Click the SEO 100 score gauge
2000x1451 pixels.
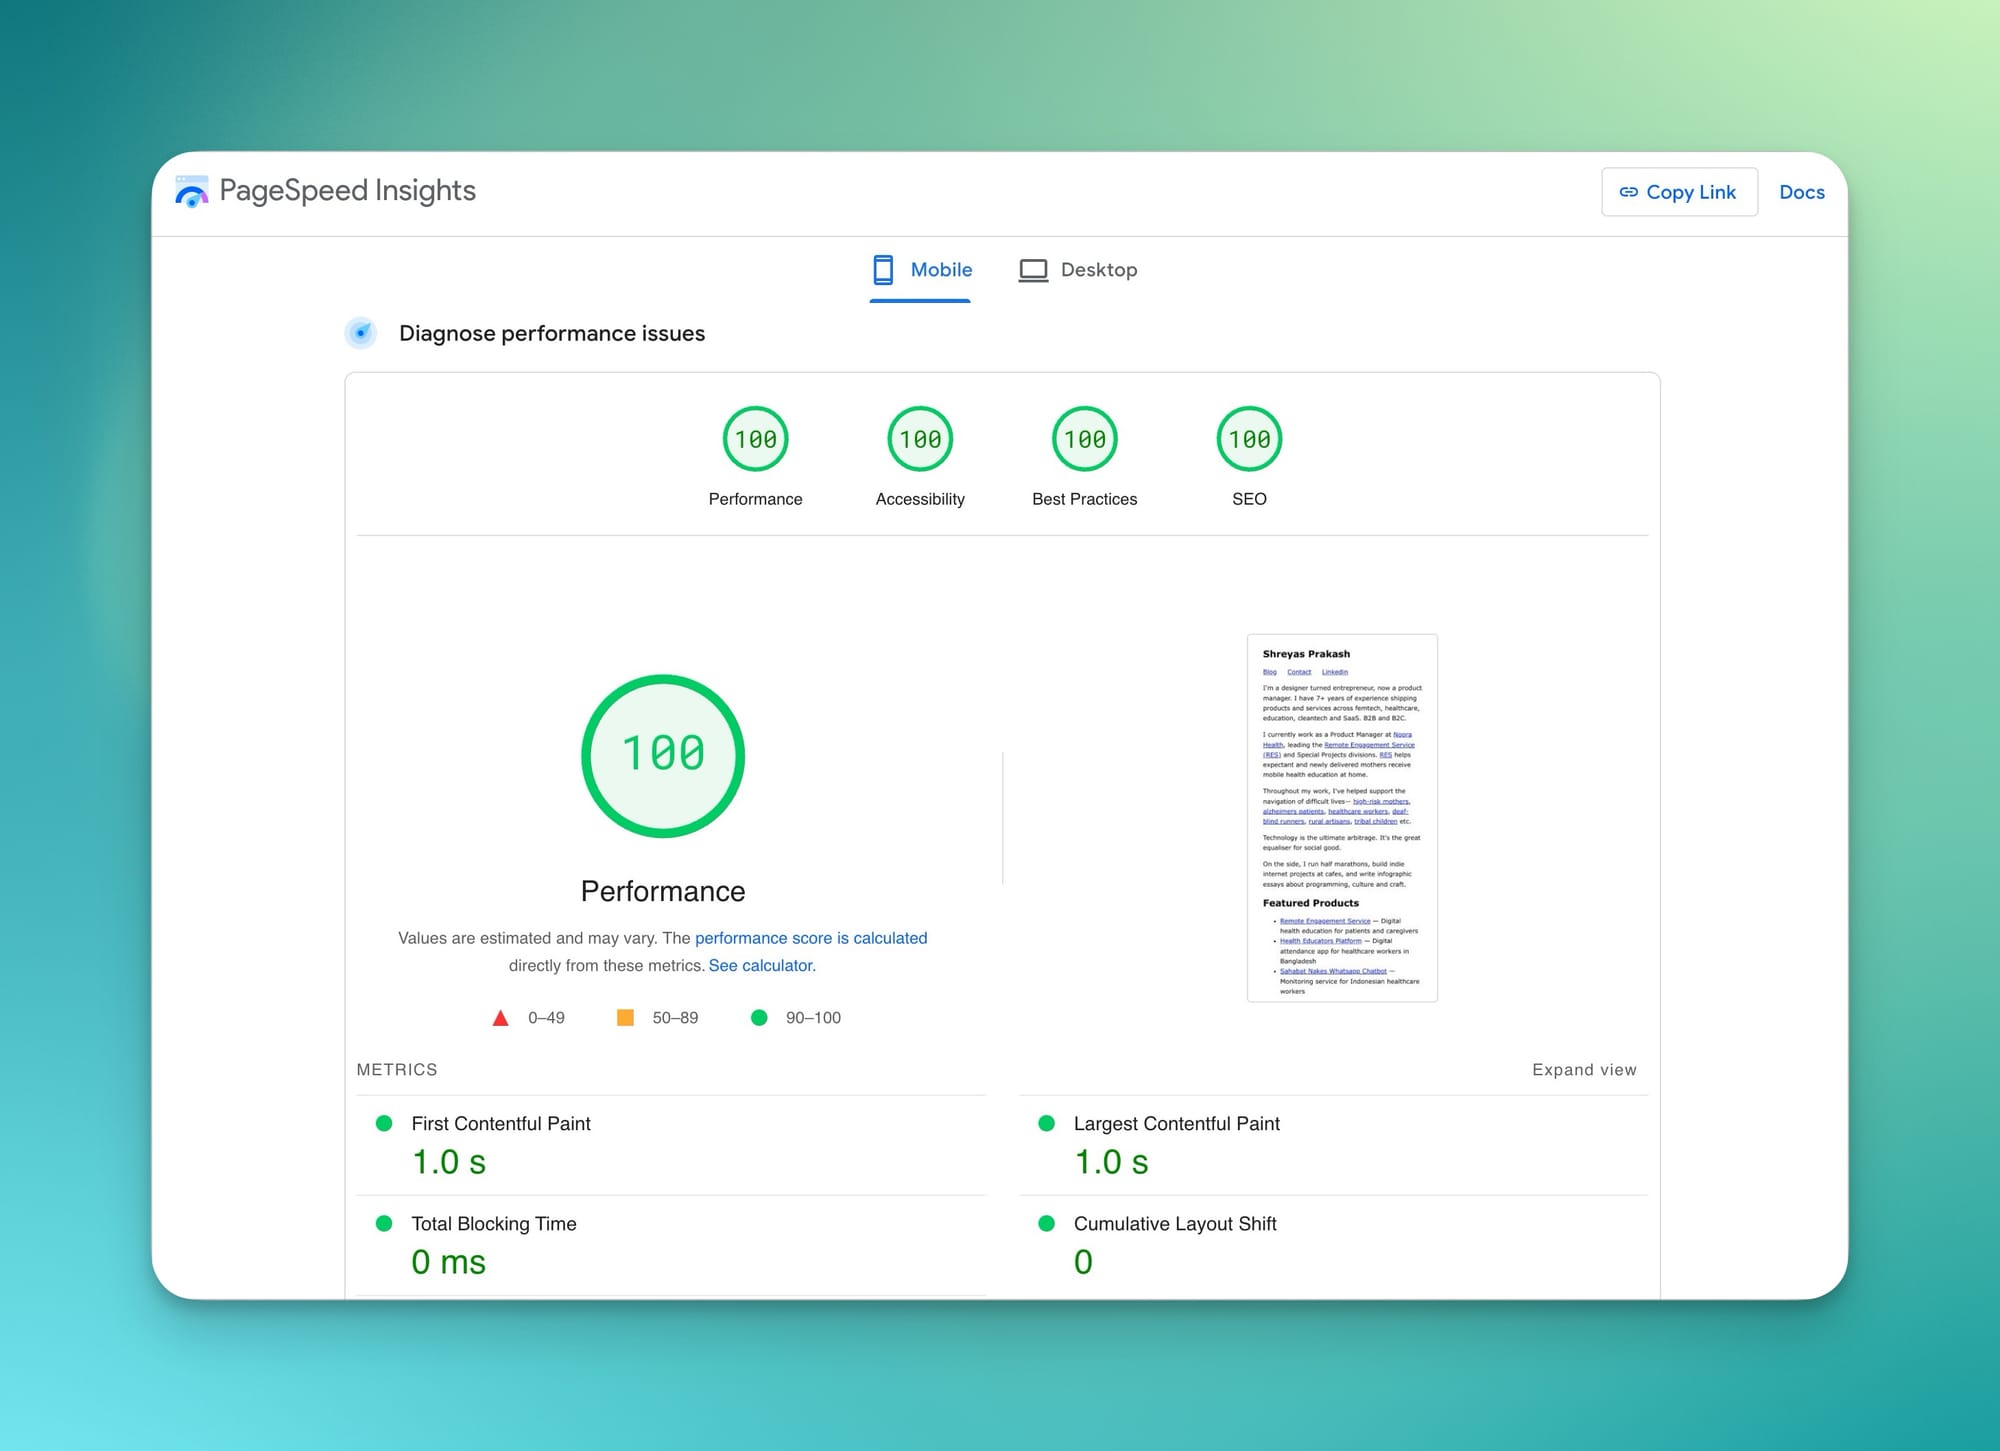tap(1249, 439)
